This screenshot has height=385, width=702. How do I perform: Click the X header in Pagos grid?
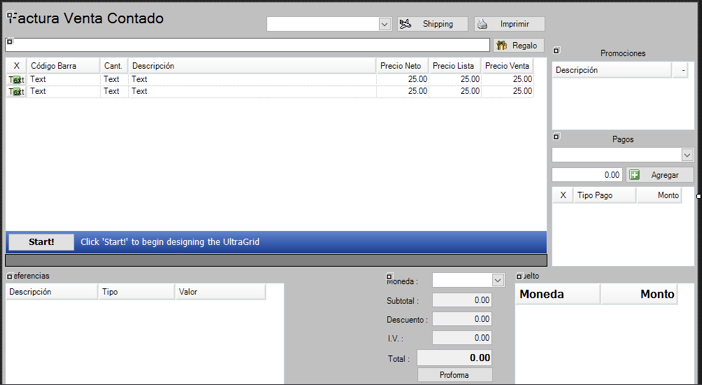(x=563, y=195)
